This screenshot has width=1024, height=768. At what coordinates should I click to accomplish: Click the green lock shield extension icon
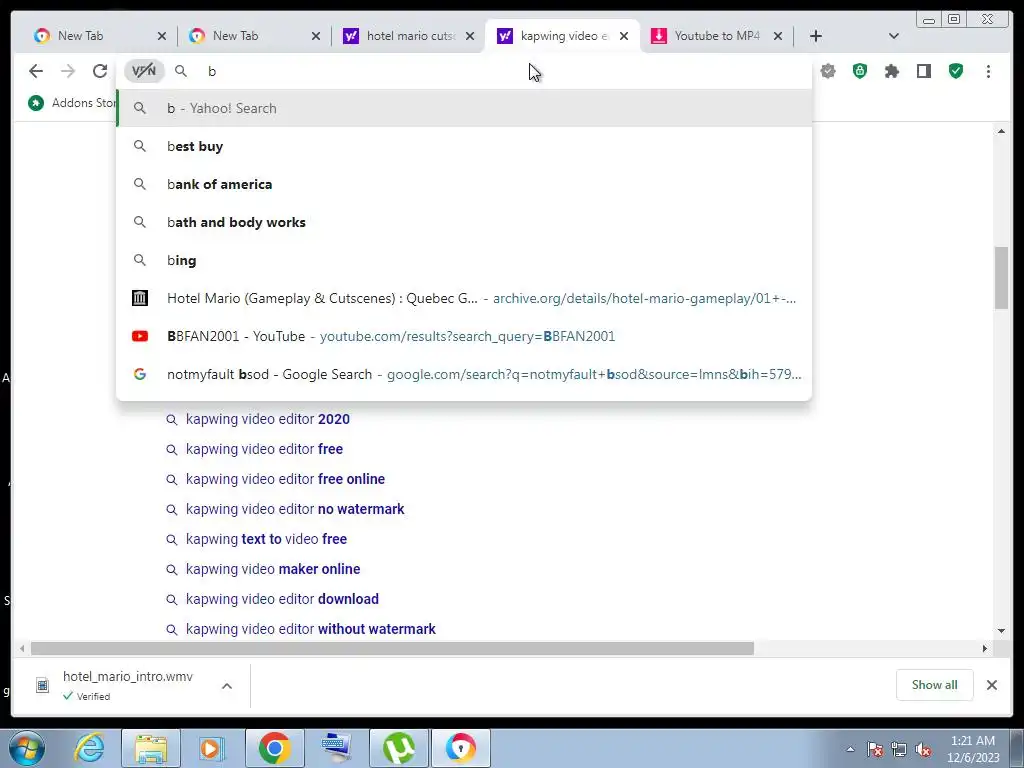[x=859, y=71]
